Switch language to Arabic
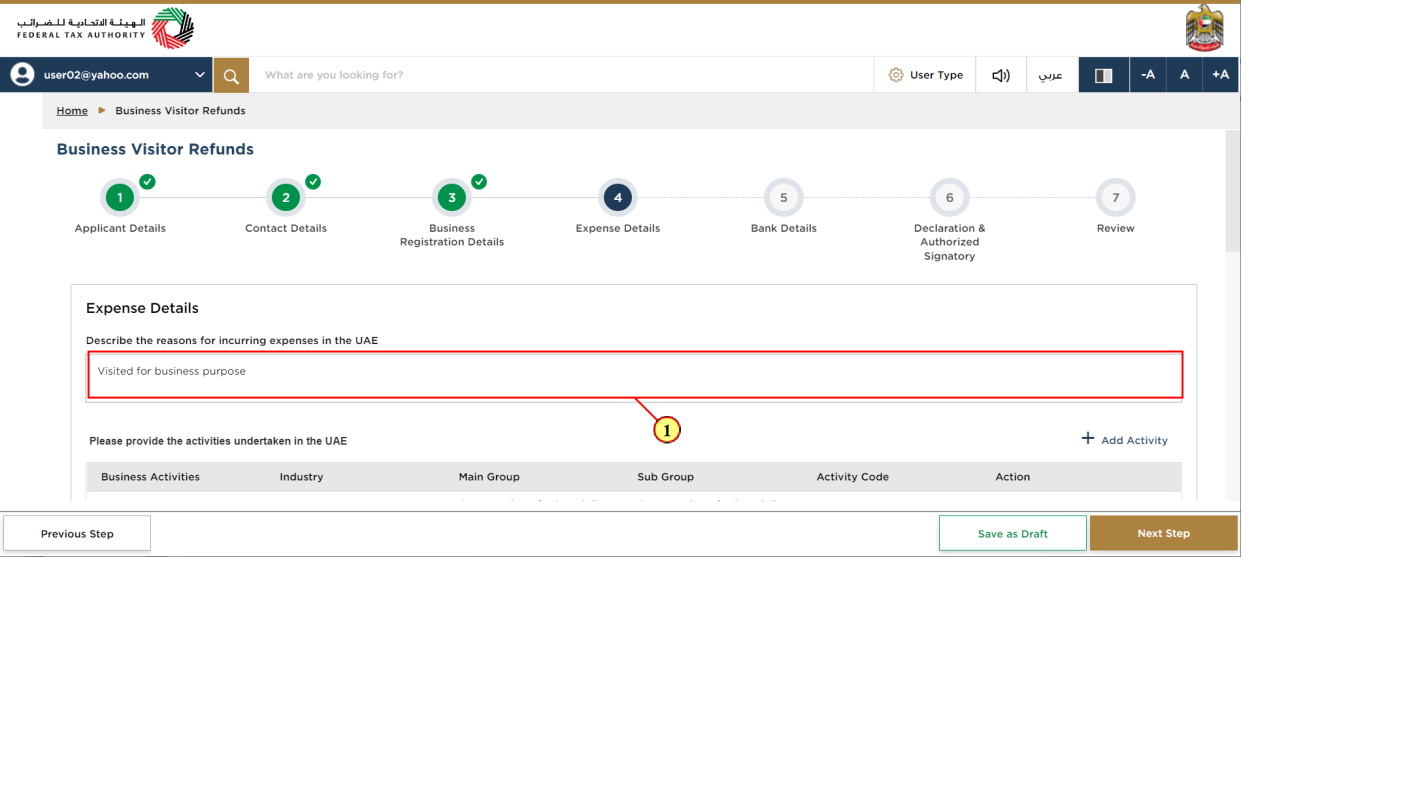 [x=1051, y=75]
